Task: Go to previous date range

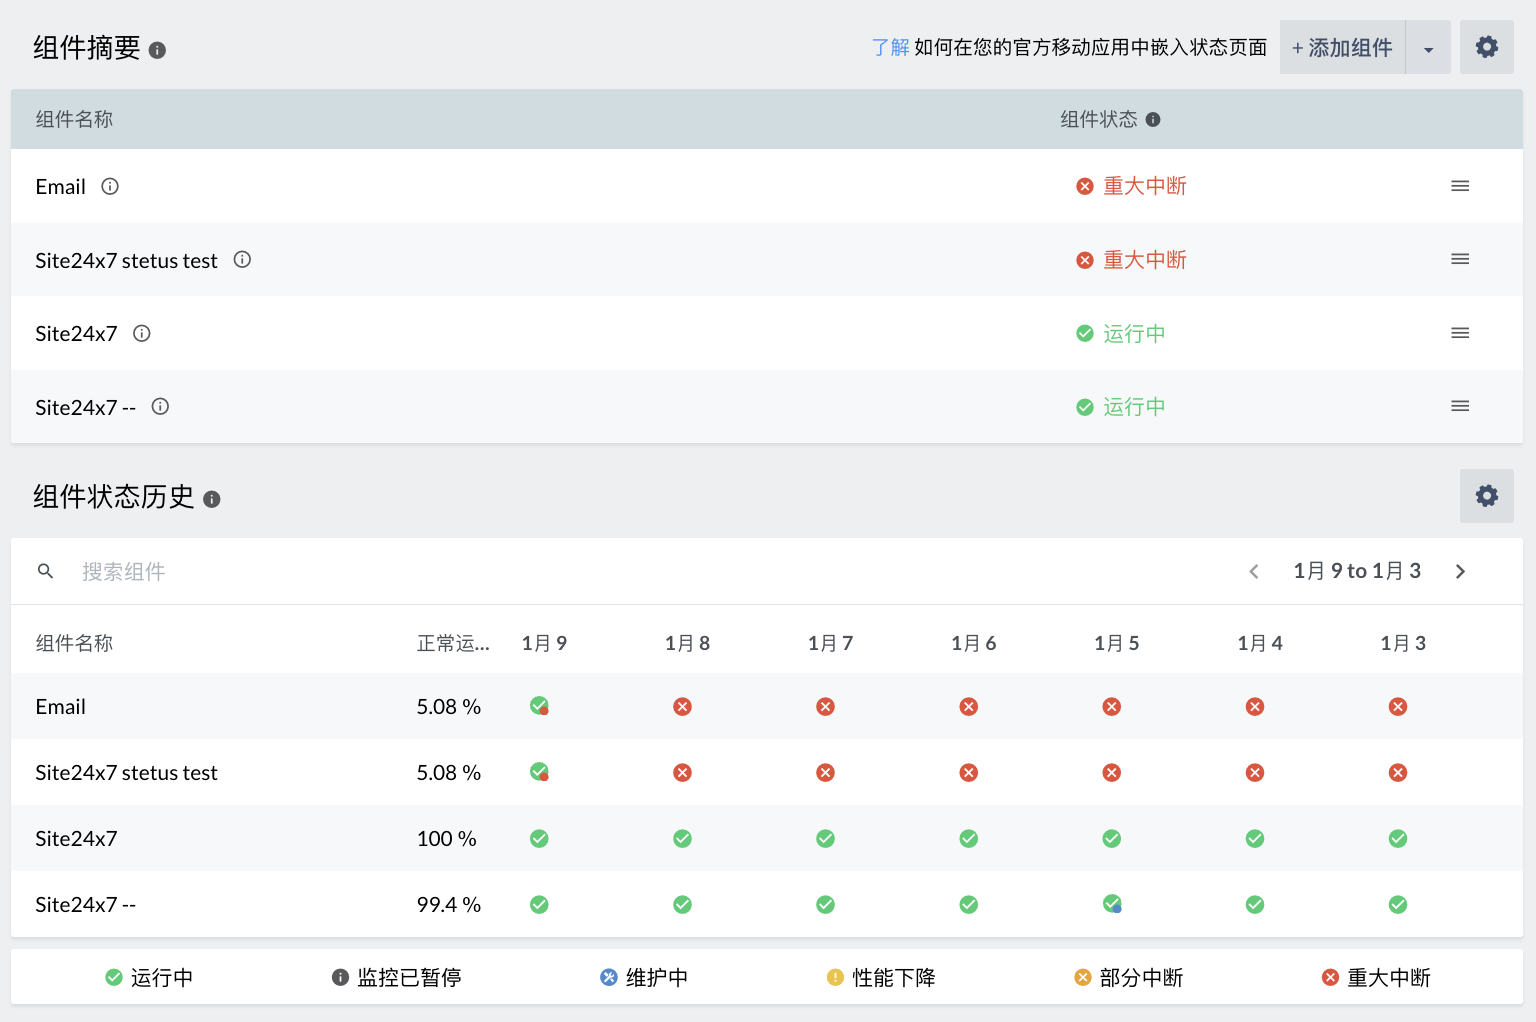Action: click(x=1254, y=571)
